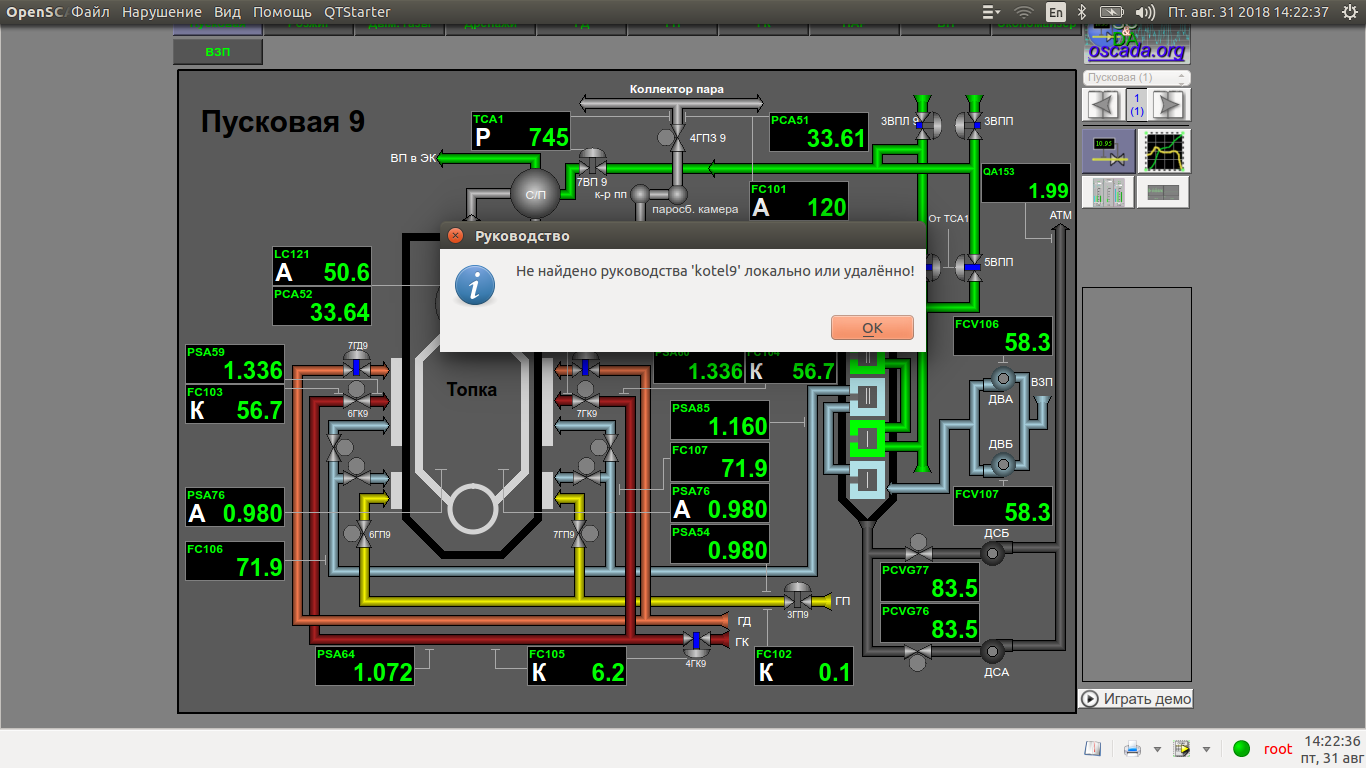Open the contours group view icon

point(1108,191)
